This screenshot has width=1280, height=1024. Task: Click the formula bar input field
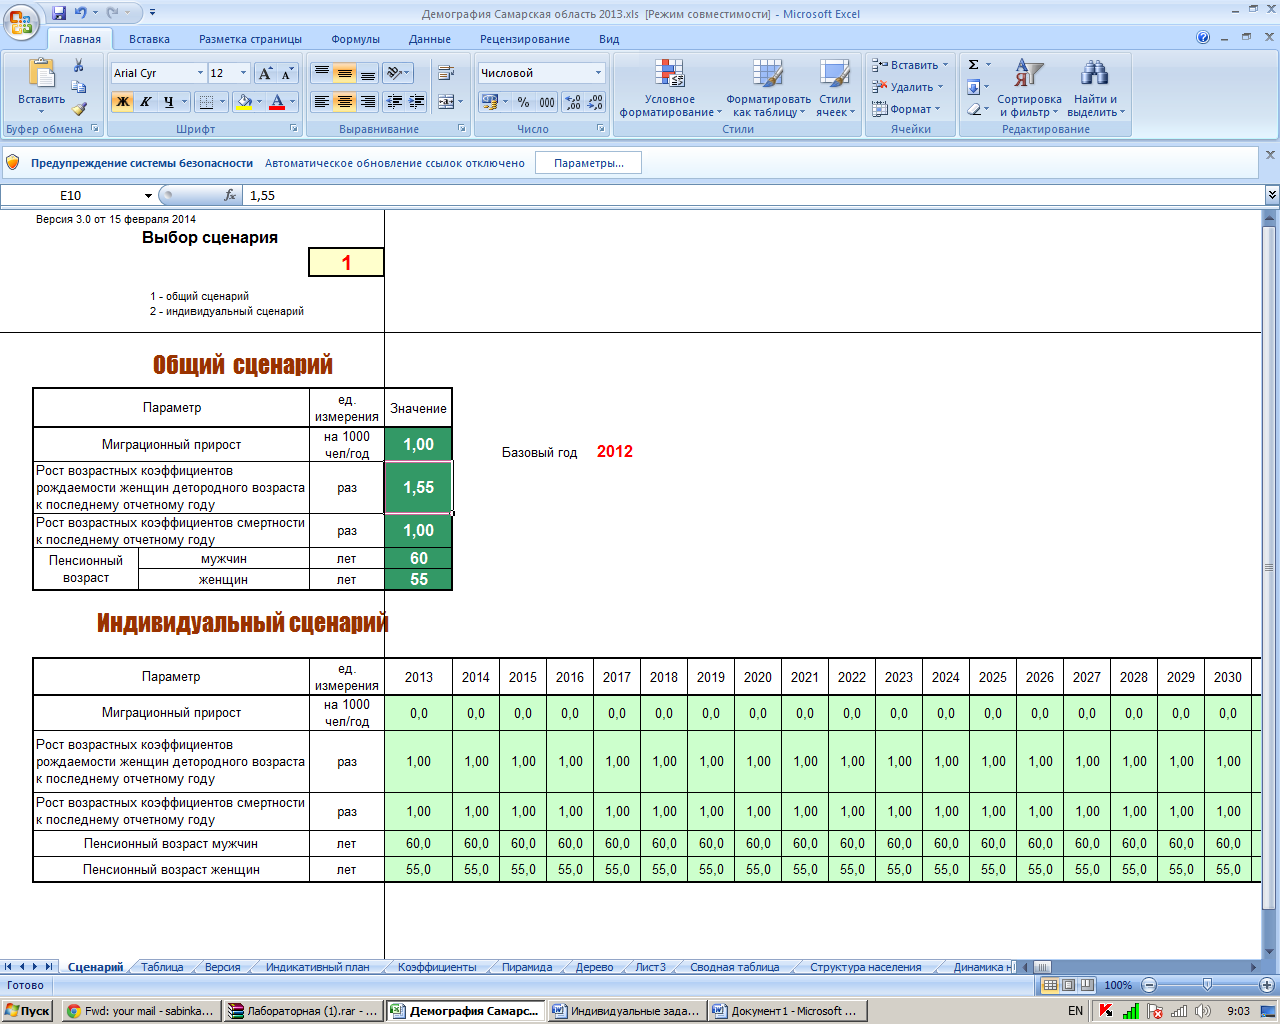pyautogui.click(x=755, y=196)
